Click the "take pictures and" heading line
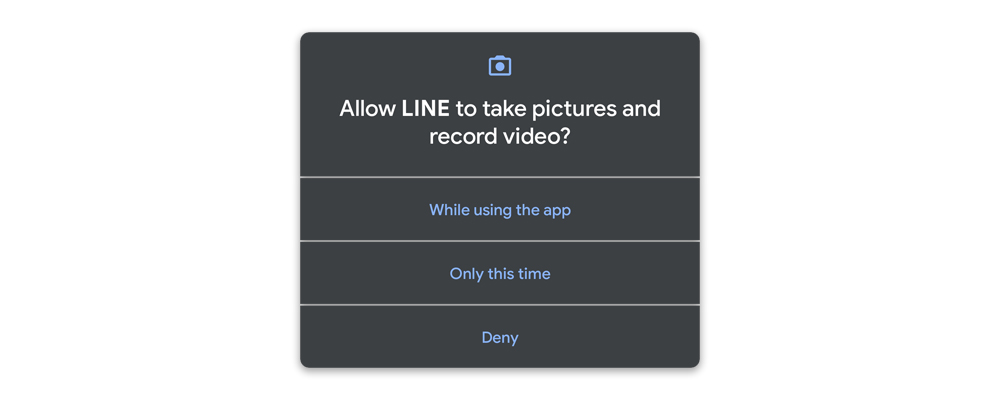This screenshot has width=1000, height=400. point(571,109)
